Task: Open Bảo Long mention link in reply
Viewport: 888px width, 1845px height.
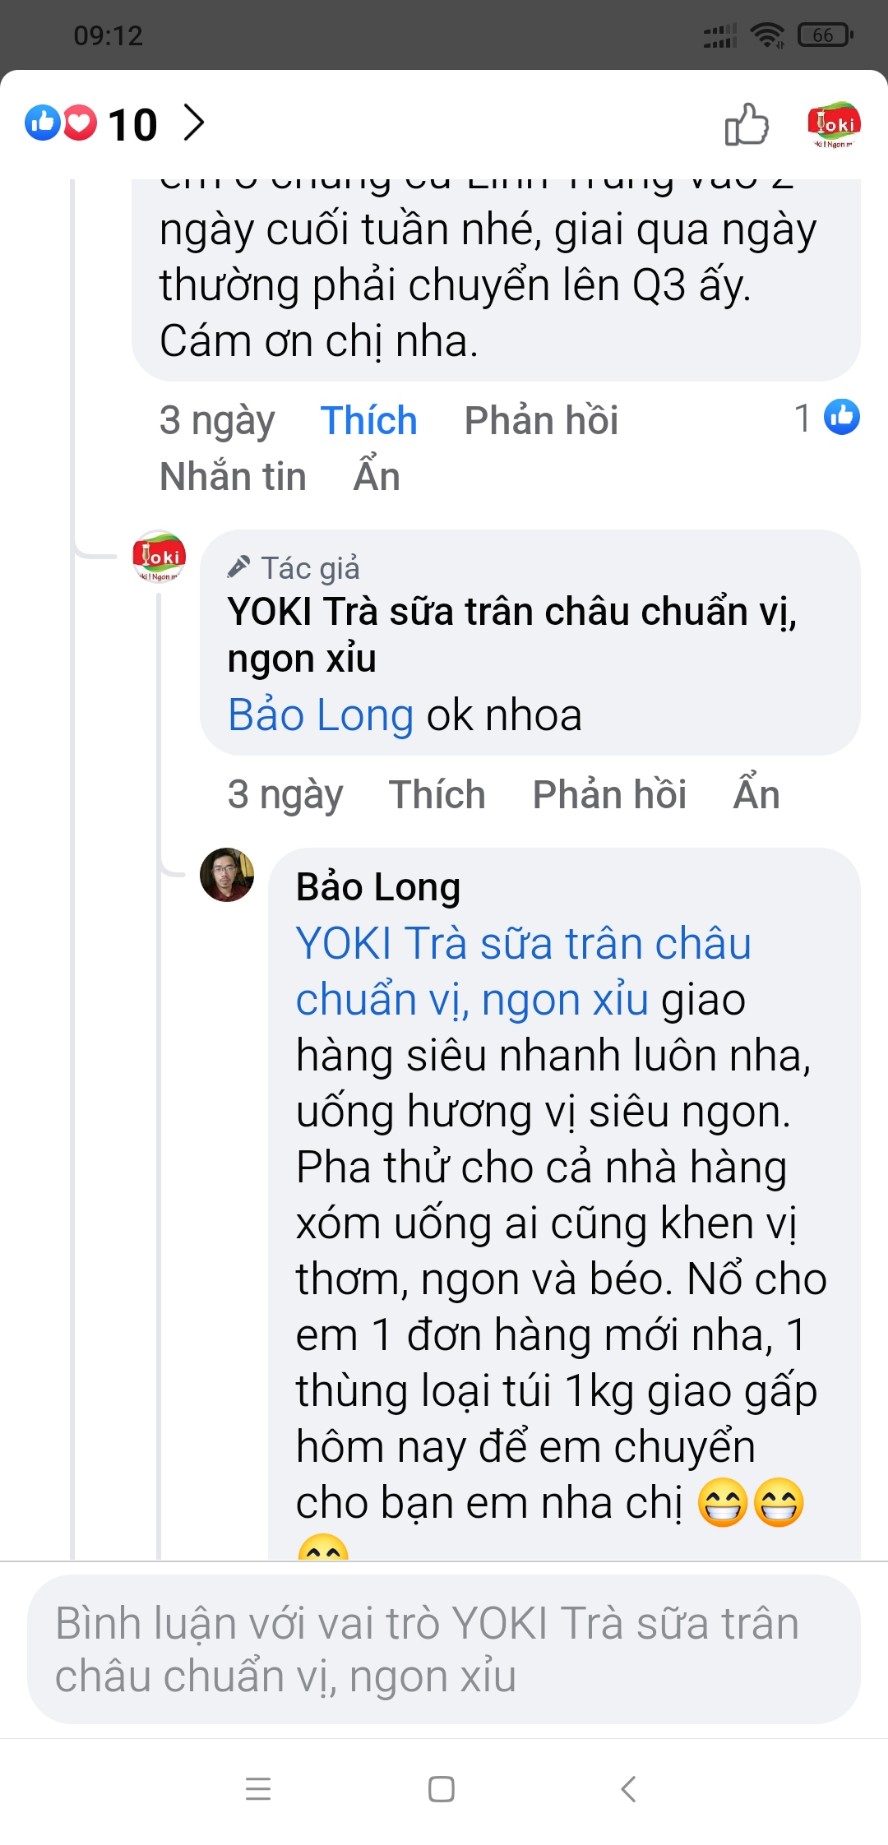Action: point(320,716)
